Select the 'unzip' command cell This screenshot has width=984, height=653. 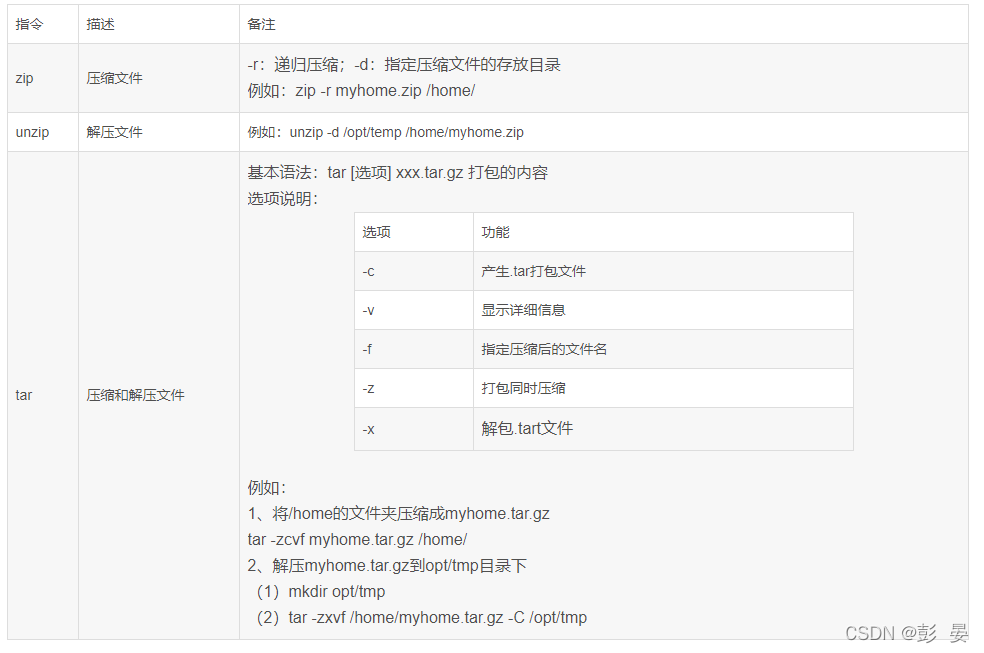pos(43,132)
